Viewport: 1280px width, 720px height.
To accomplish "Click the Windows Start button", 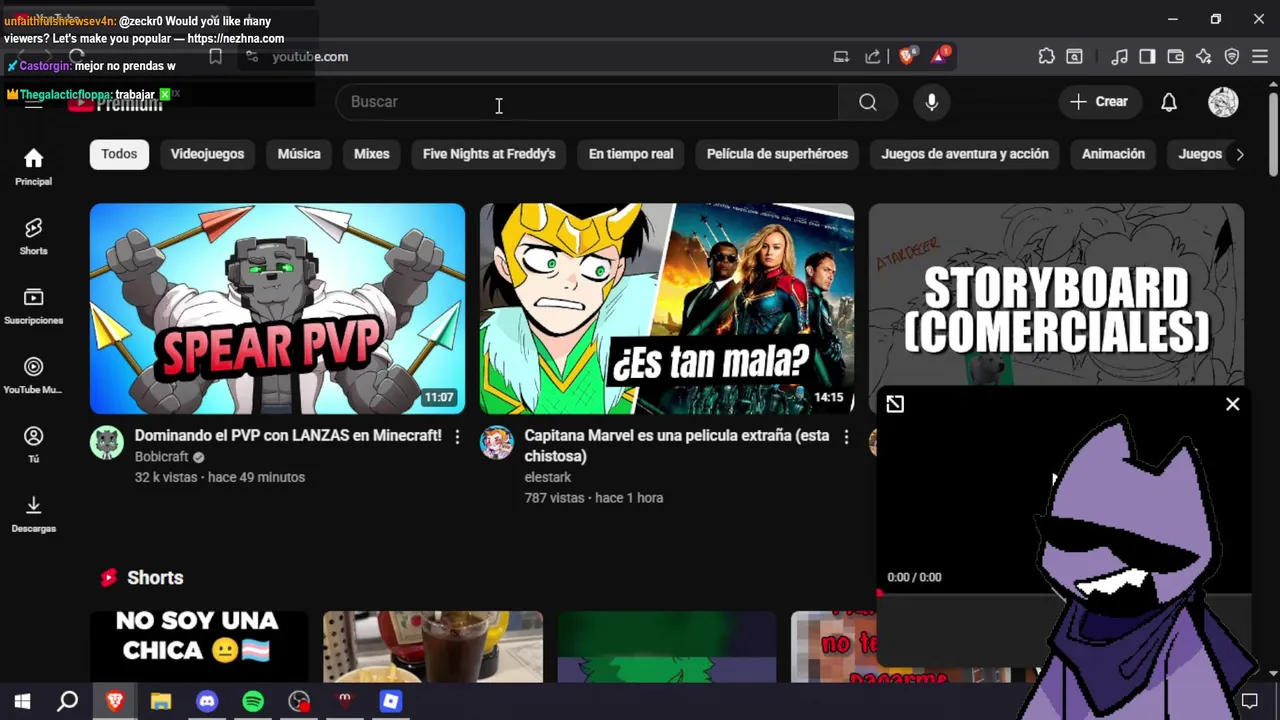I will [22, 701].
